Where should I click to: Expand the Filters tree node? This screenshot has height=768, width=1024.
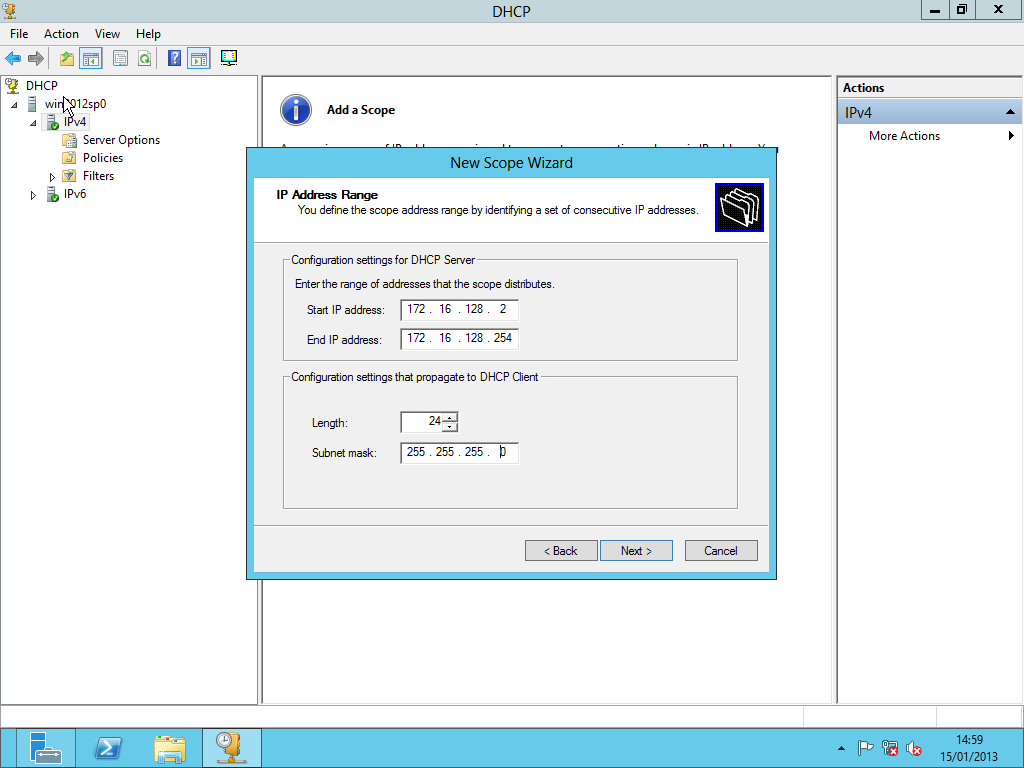[52, 177]
